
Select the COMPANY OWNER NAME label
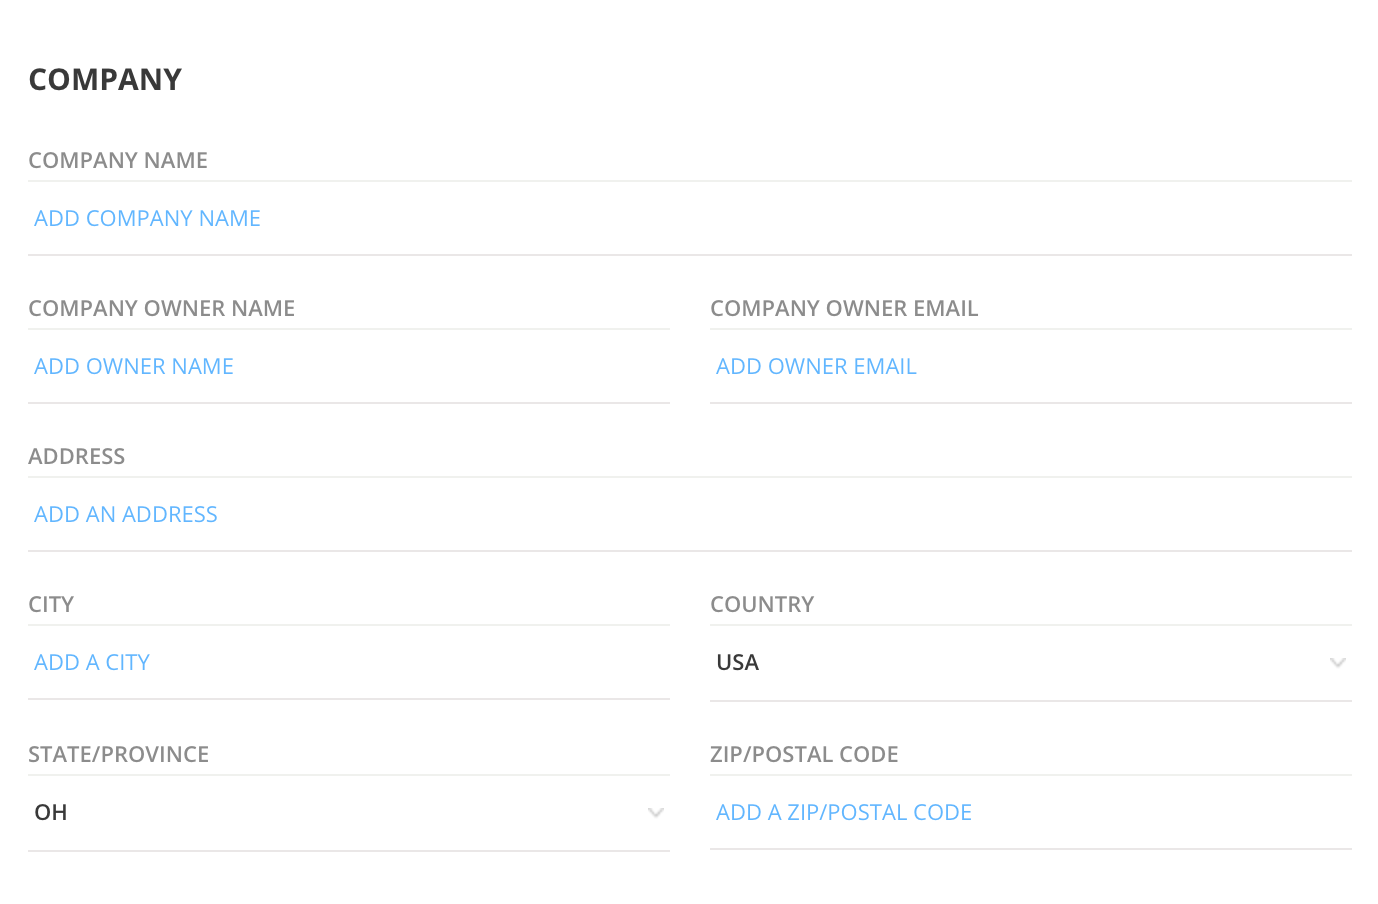point(162,308)
